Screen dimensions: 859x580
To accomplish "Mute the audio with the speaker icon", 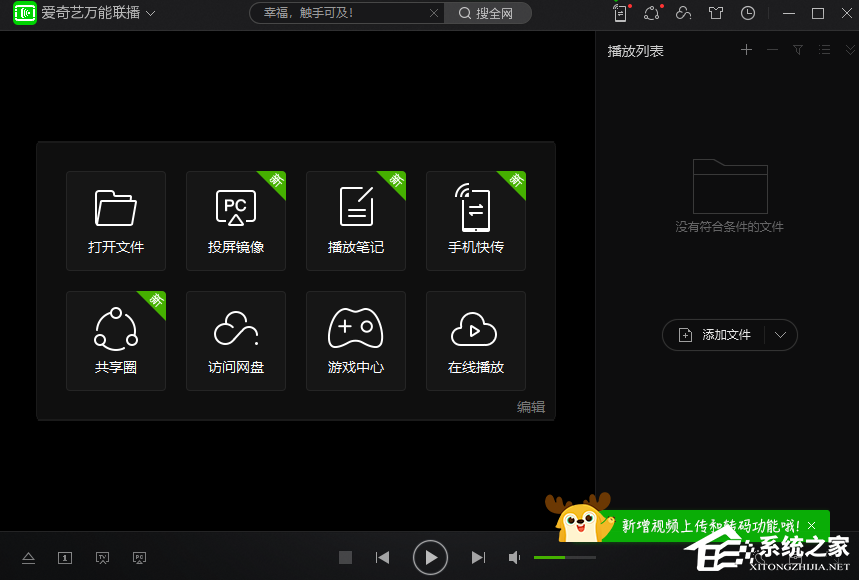I will tap(514, 558).
